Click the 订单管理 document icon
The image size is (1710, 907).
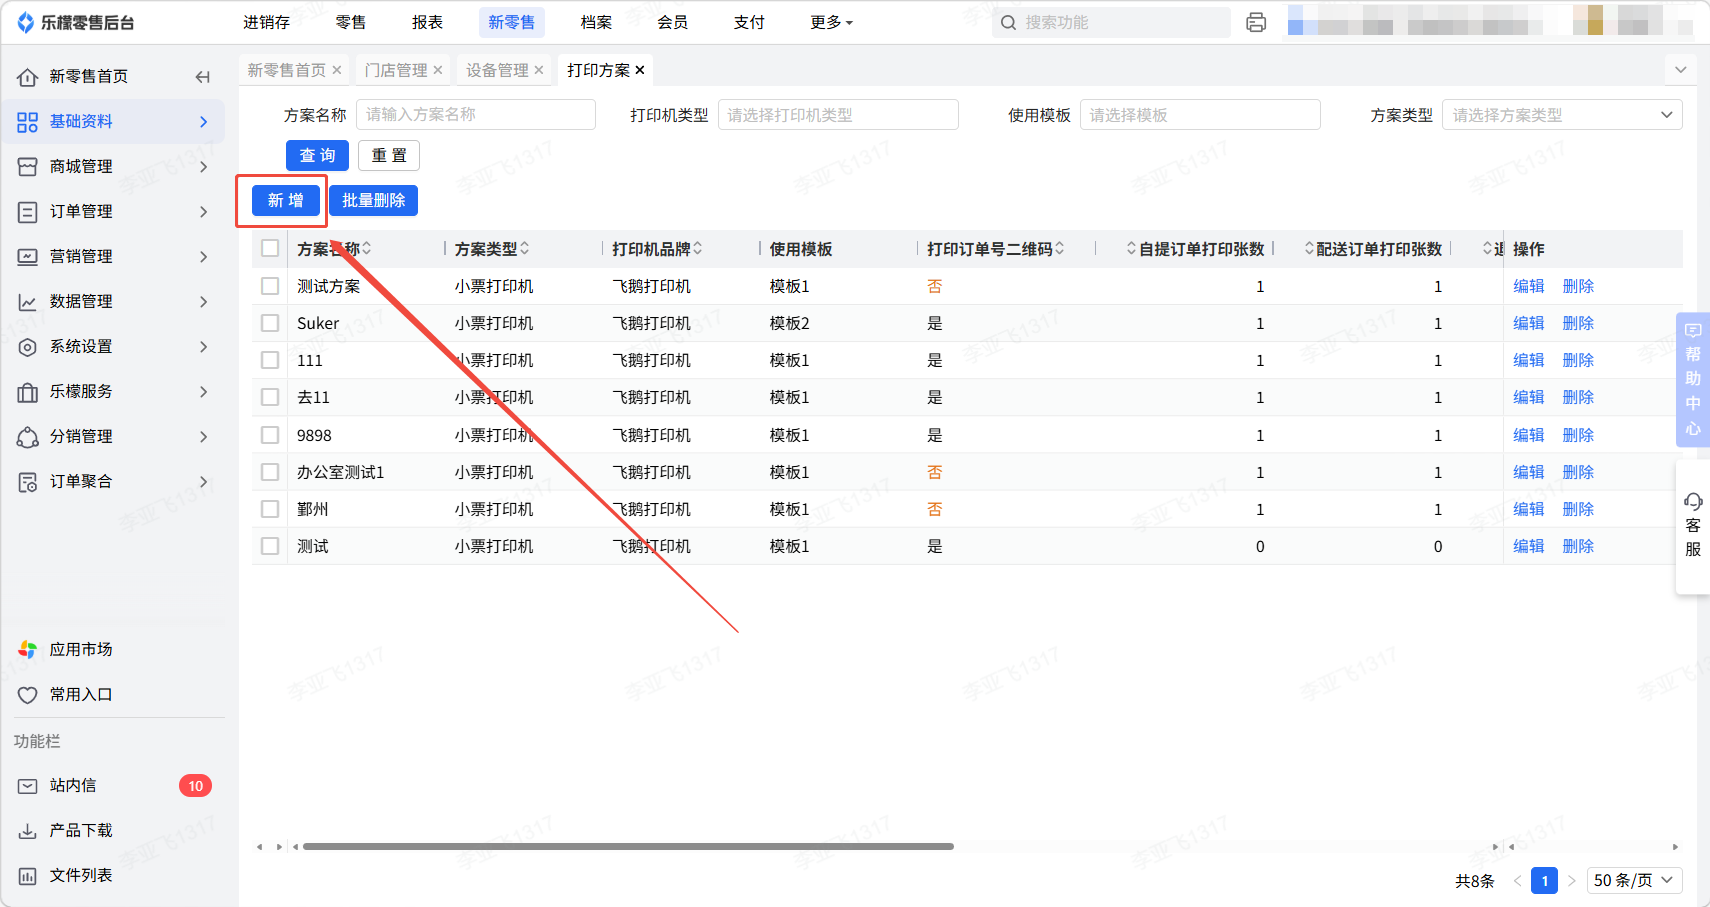point(28,212)
